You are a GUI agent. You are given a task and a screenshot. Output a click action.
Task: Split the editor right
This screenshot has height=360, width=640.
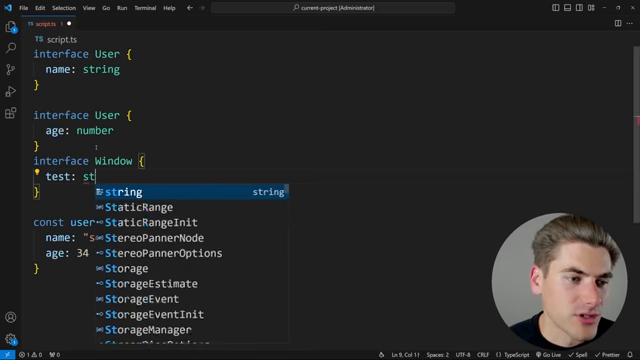[618, 24]
